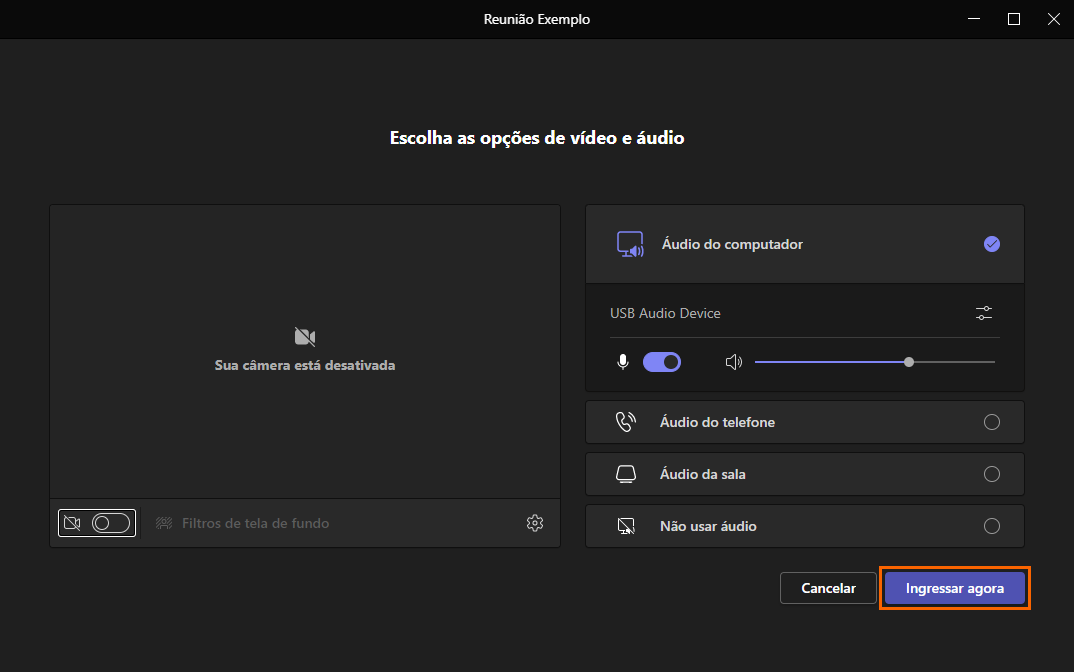Select the Áudio da sala radio button
This screenshot has height=672, width=1074.
(992, 474)
